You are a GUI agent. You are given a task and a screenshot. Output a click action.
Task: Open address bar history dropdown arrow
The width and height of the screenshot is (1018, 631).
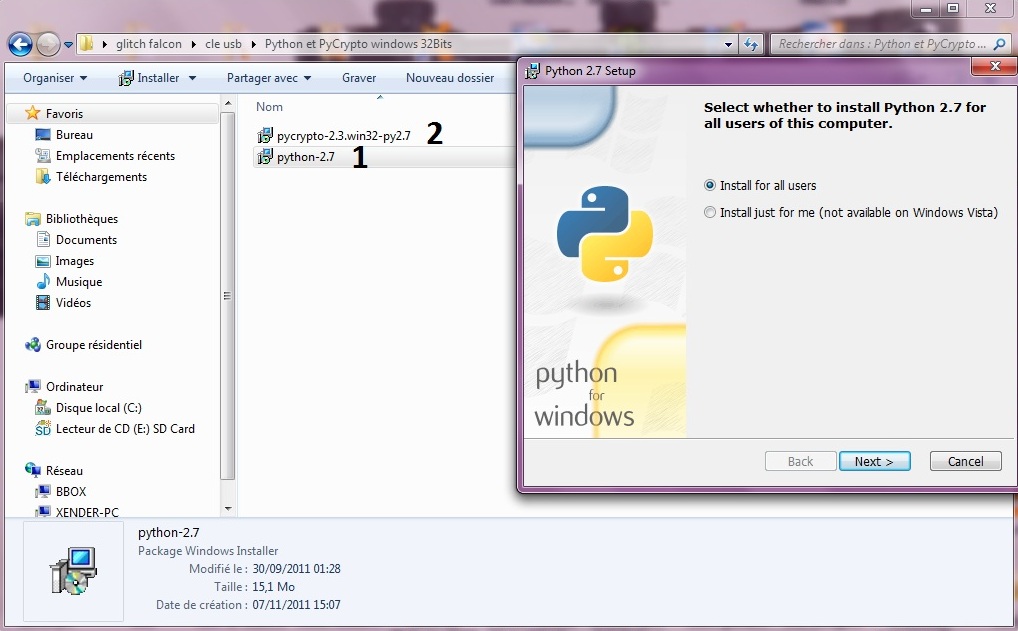point(728,45)
